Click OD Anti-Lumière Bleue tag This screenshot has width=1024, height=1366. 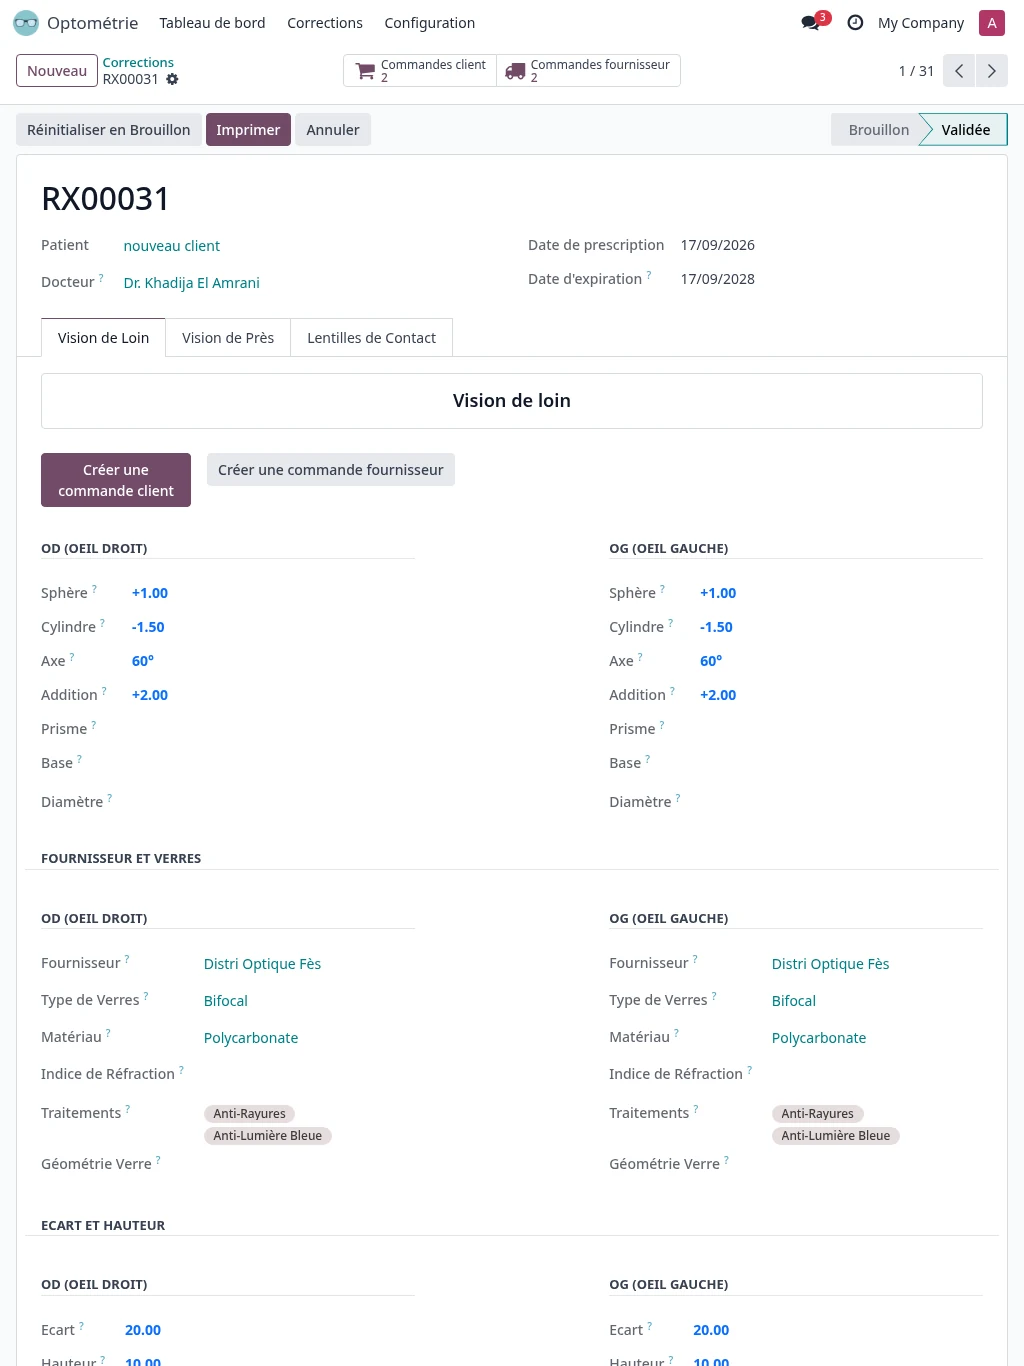[268, 1136]
